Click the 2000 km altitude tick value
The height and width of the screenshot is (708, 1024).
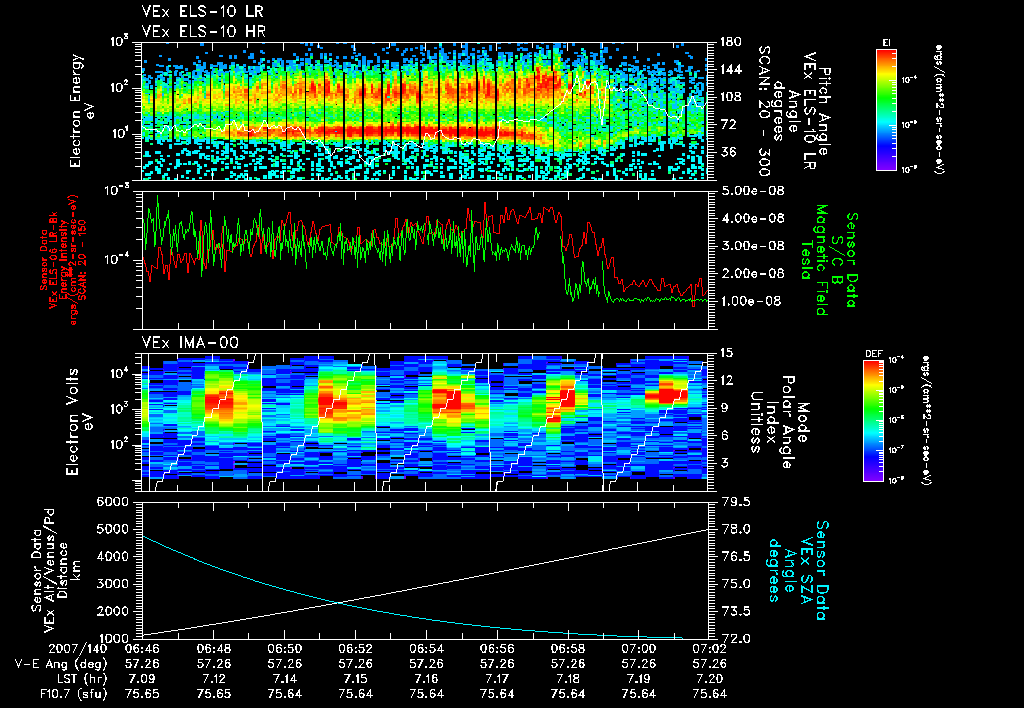(x=112, y=611)
